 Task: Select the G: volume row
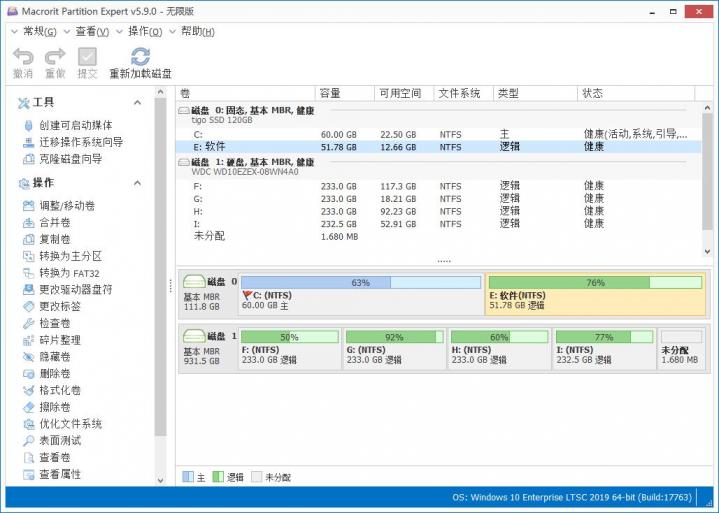coord(439,199)
